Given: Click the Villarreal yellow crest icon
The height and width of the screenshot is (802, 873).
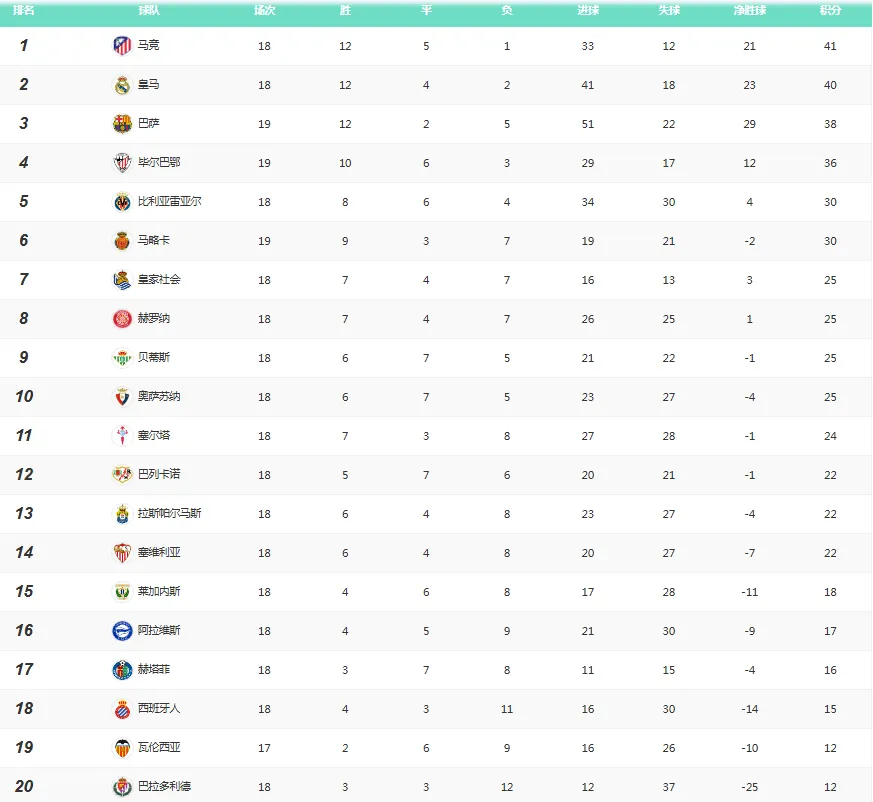Looking at the screenshot, I should coord(122,202).
